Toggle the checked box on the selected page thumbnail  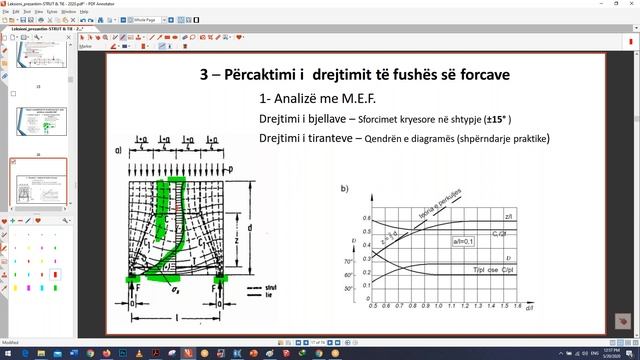[13, 162]
